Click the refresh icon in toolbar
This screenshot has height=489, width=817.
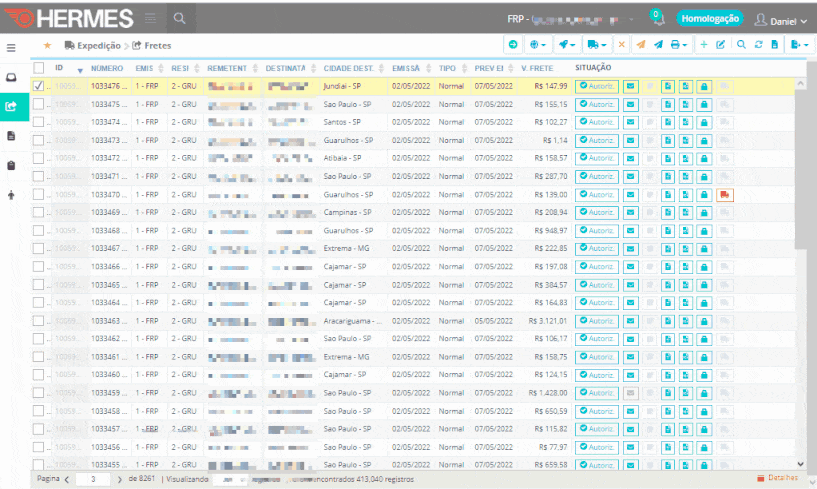(x=758, y=45)
